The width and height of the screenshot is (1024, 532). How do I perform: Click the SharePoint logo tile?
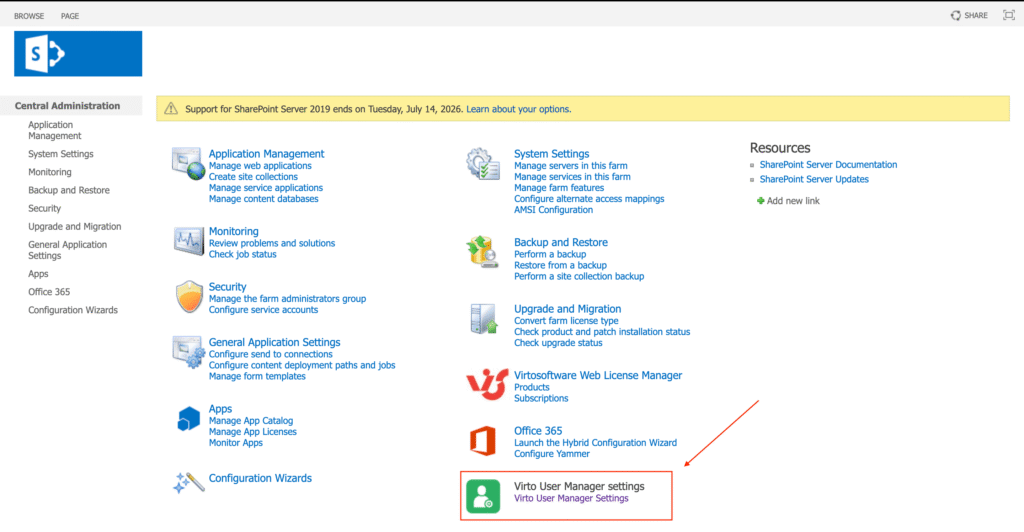(x=78, y=54)
